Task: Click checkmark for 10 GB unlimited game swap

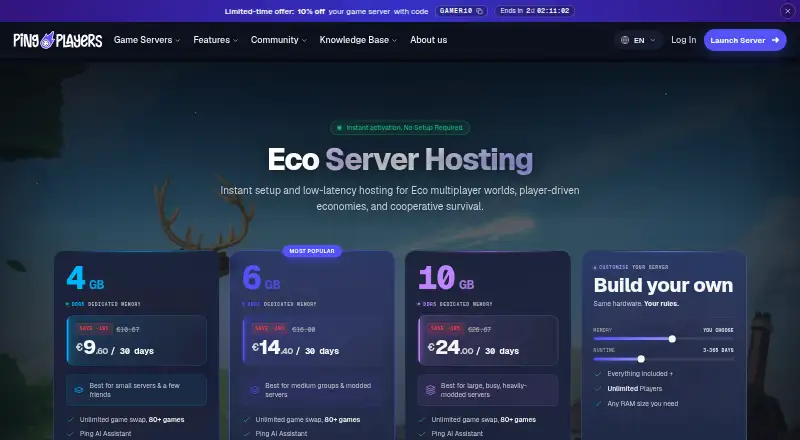Action: [x=422, y=420]
